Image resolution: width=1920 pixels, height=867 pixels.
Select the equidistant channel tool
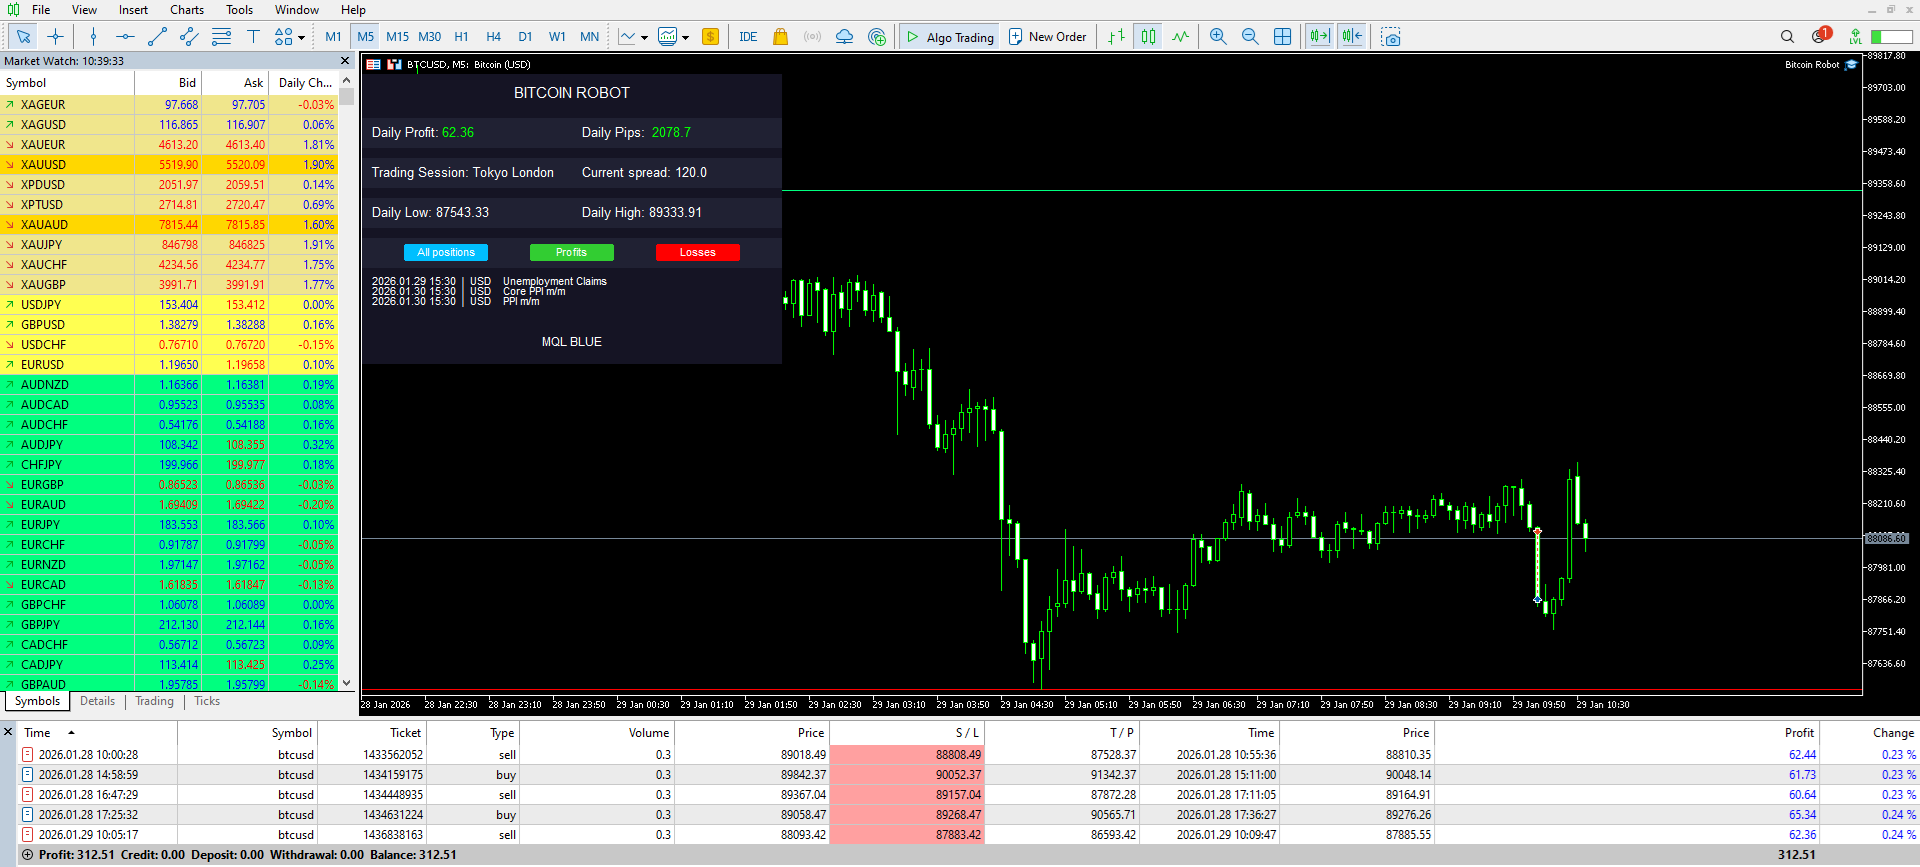(x=189, y=37)
